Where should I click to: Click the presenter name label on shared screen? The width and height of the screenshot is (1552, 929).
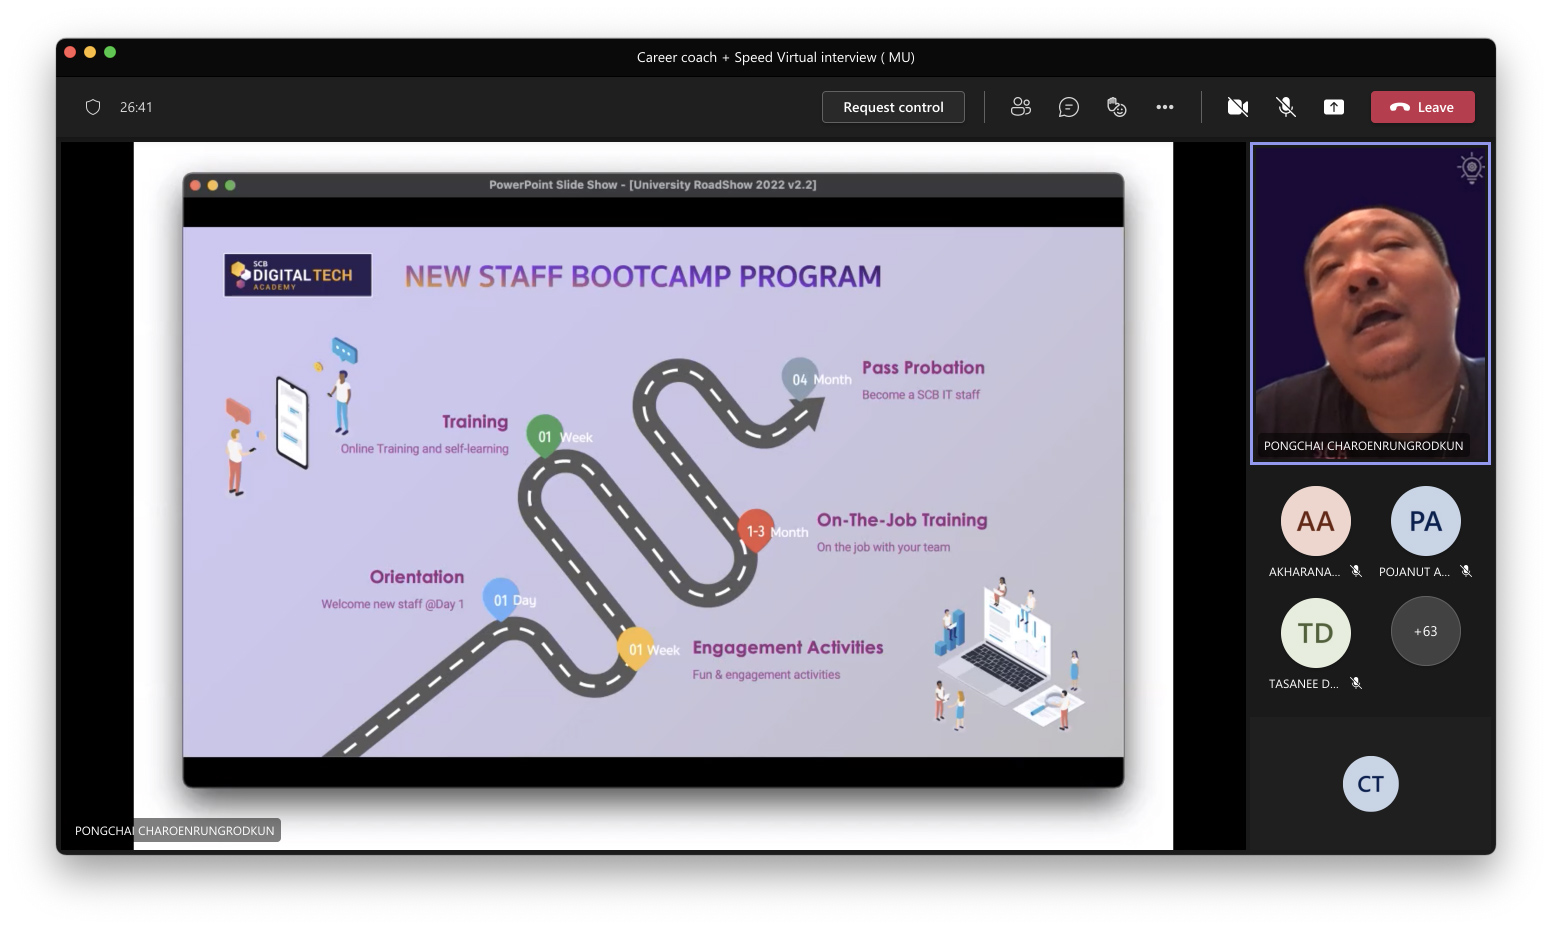coord(175,830)
